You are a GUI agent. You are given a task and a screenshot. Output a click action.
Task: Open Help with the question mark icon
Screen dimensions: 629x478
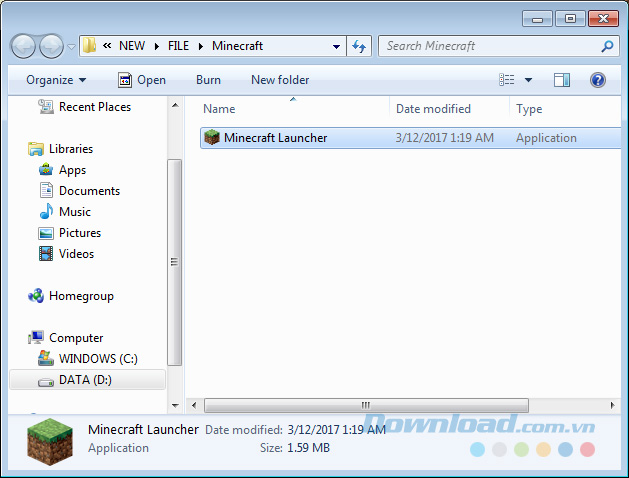tap(598, 80)
